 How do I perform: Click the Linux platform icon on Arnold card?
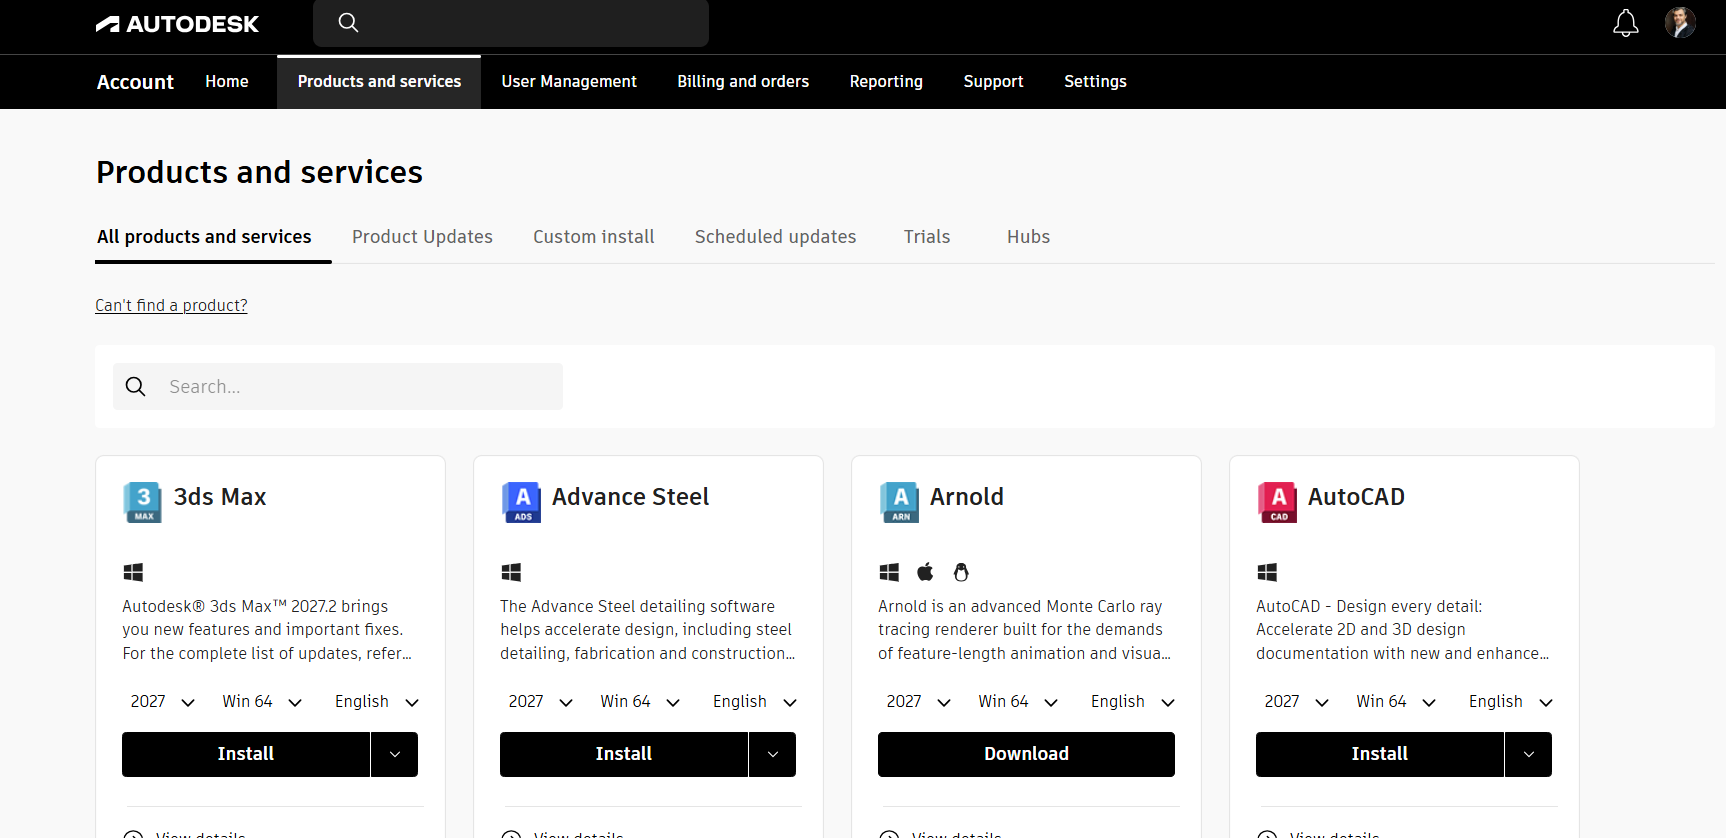point(961,572)
